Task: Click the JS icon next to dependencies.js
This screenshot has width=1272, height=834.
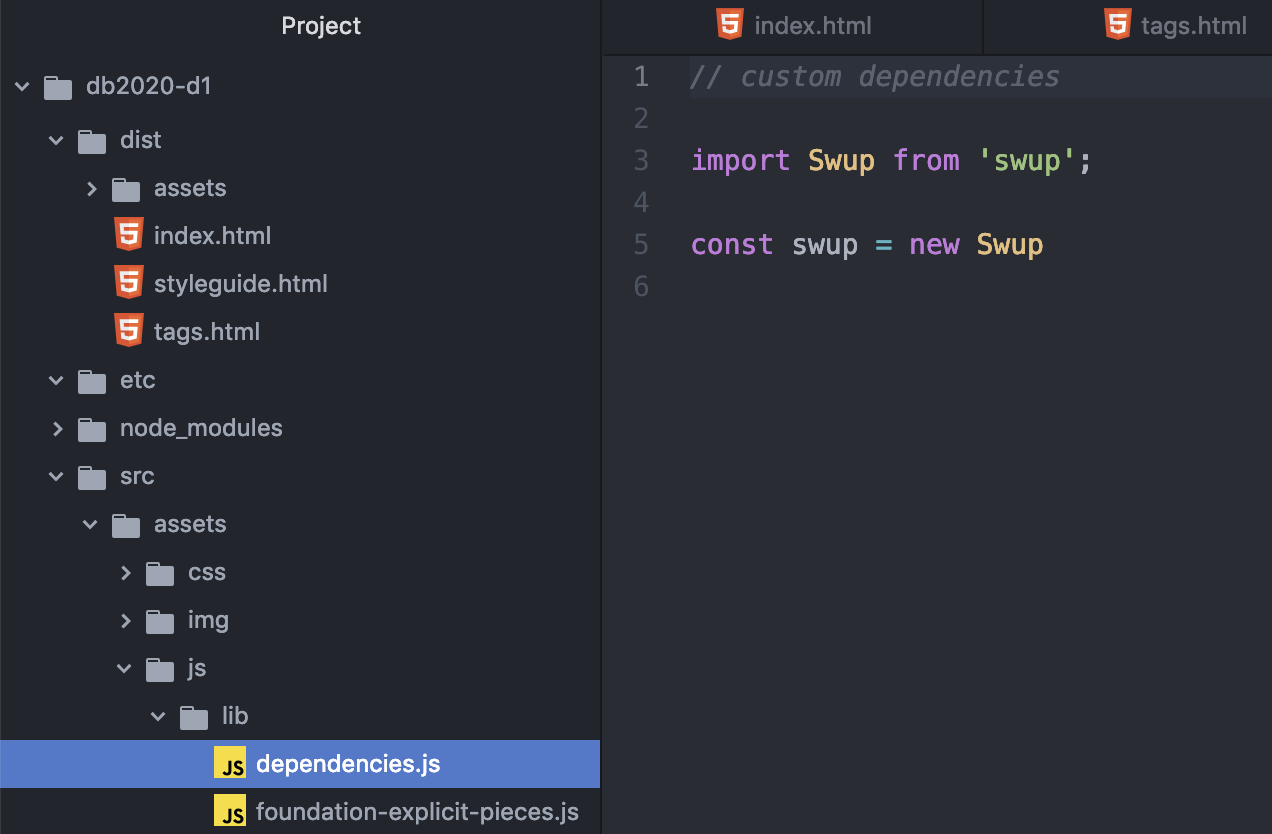Action: point(231,764)
